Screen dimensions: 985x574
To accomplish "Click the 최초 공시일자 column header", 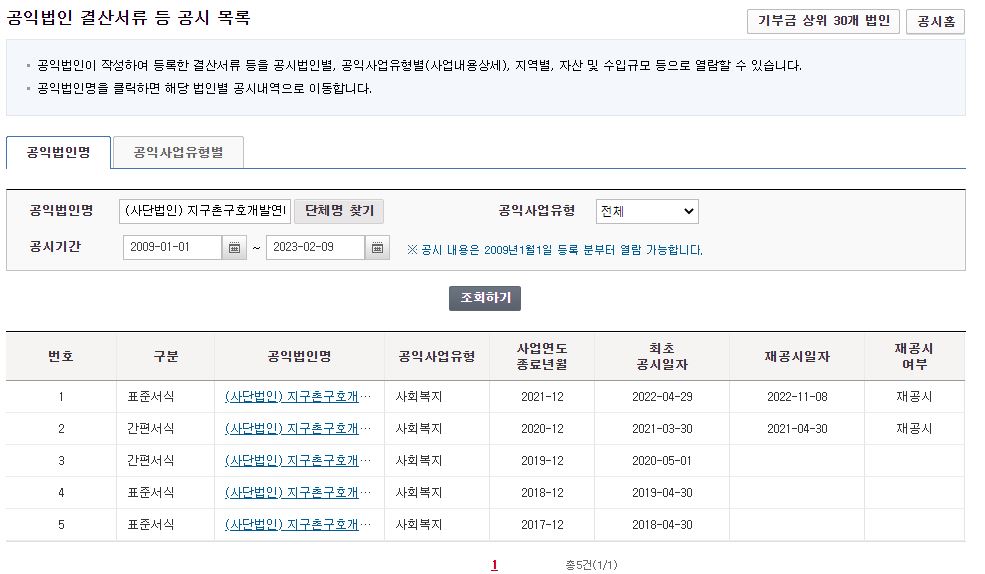I will tap(661, 356).
